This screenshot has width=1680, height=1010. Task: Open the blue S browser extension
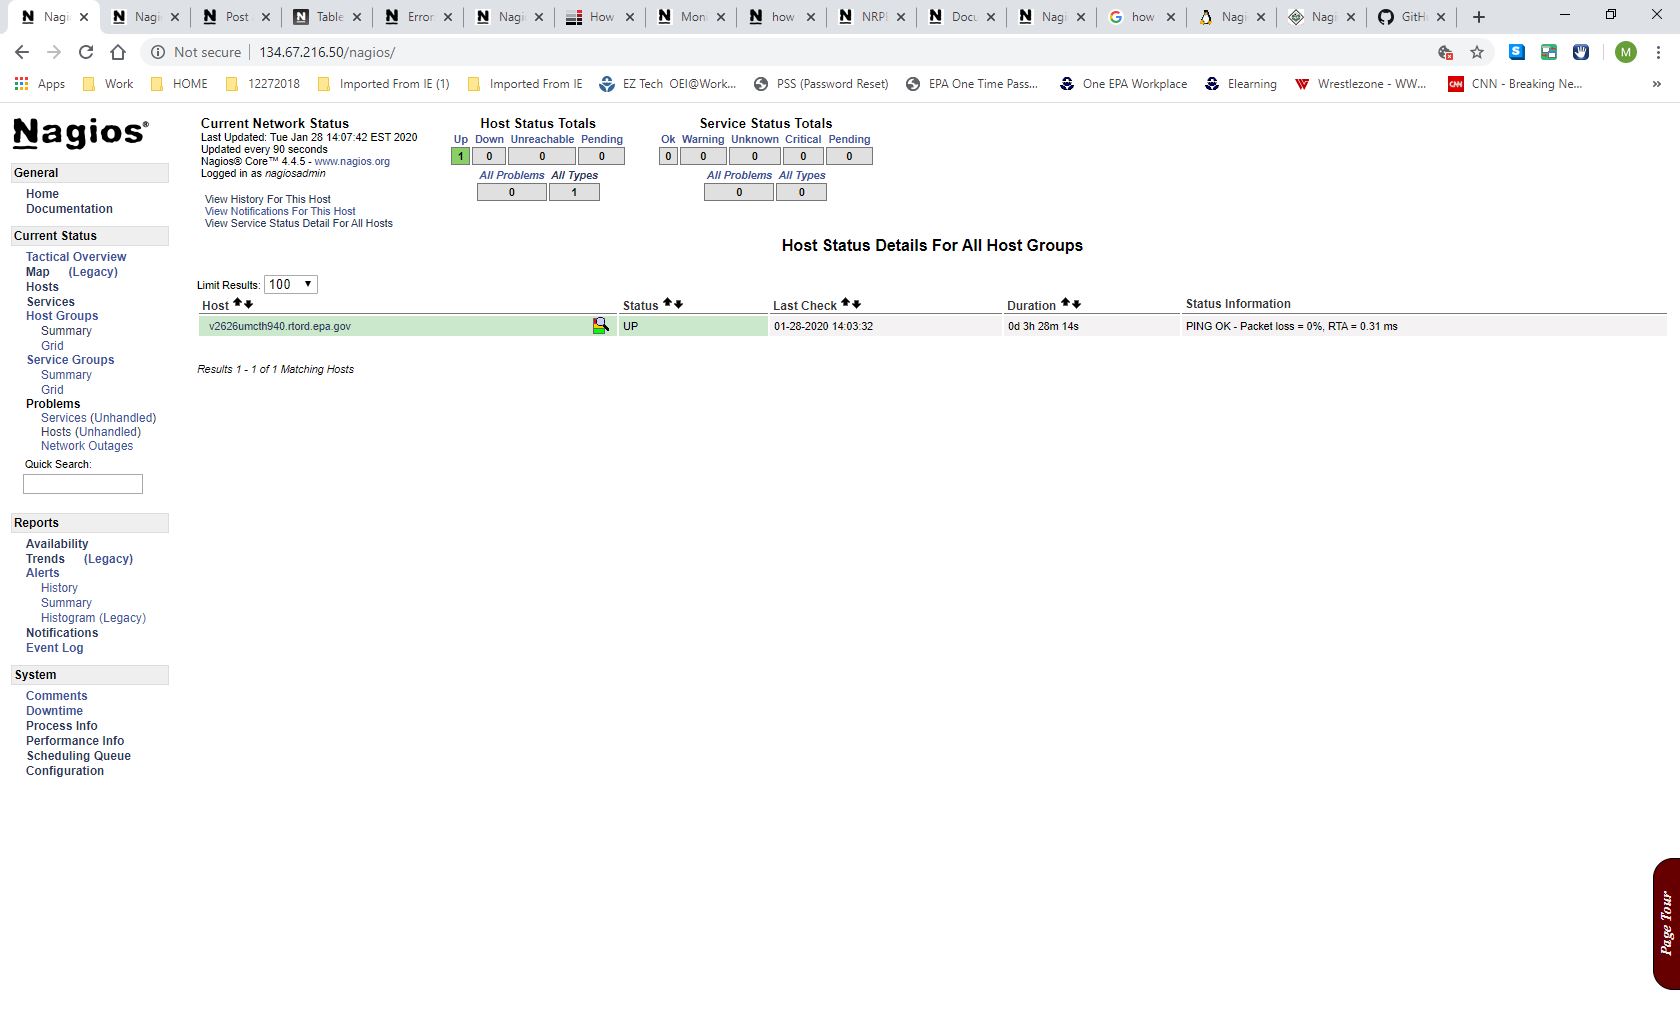[x=1517, y=52]
